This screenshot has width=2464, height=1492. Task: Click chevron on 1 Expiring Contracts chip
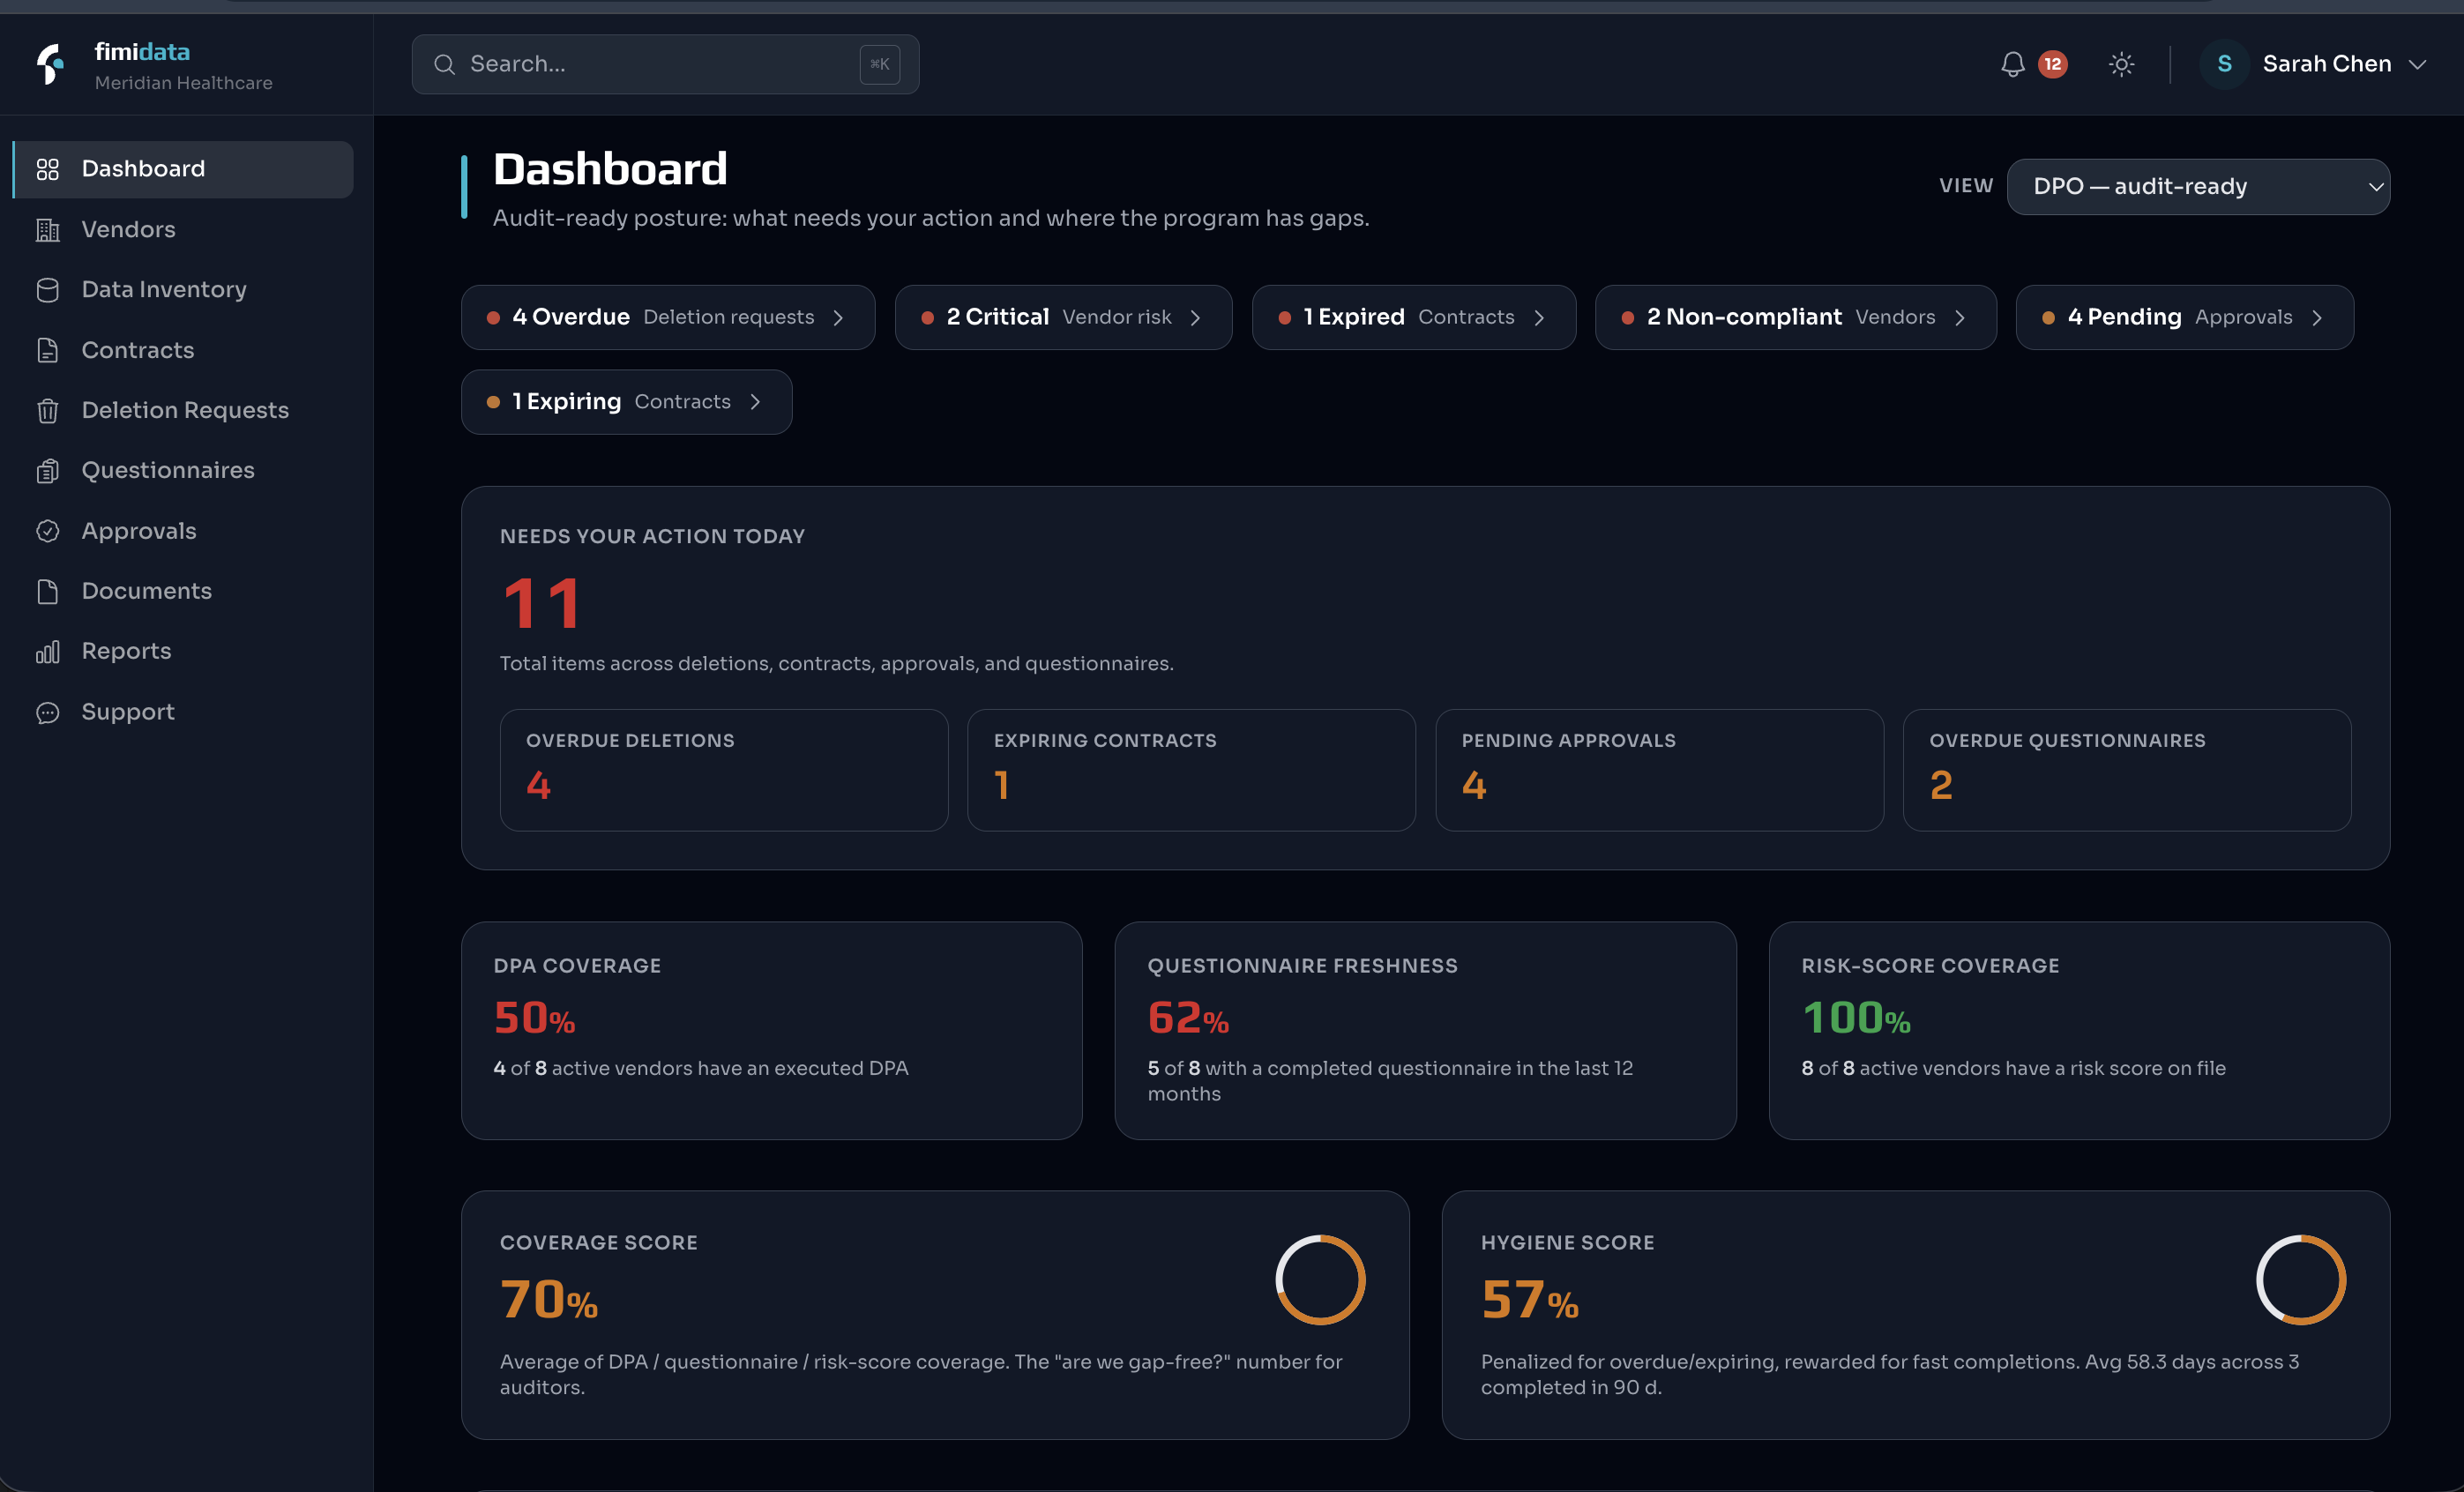755,401
